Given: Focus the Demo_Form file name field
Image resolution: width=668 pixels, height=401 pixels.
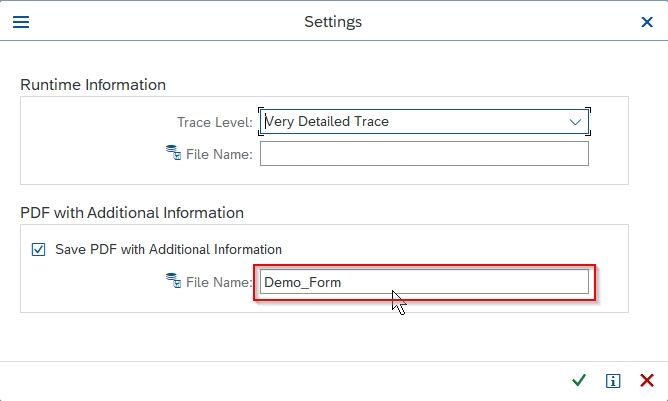Looking at the screenshot, I should 424,282.
